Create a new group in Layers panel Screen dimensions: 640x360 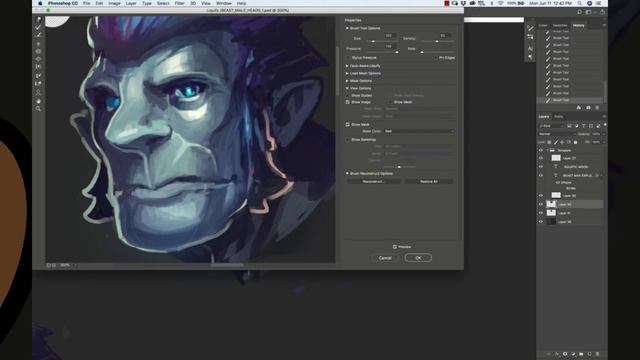(581, 354)
